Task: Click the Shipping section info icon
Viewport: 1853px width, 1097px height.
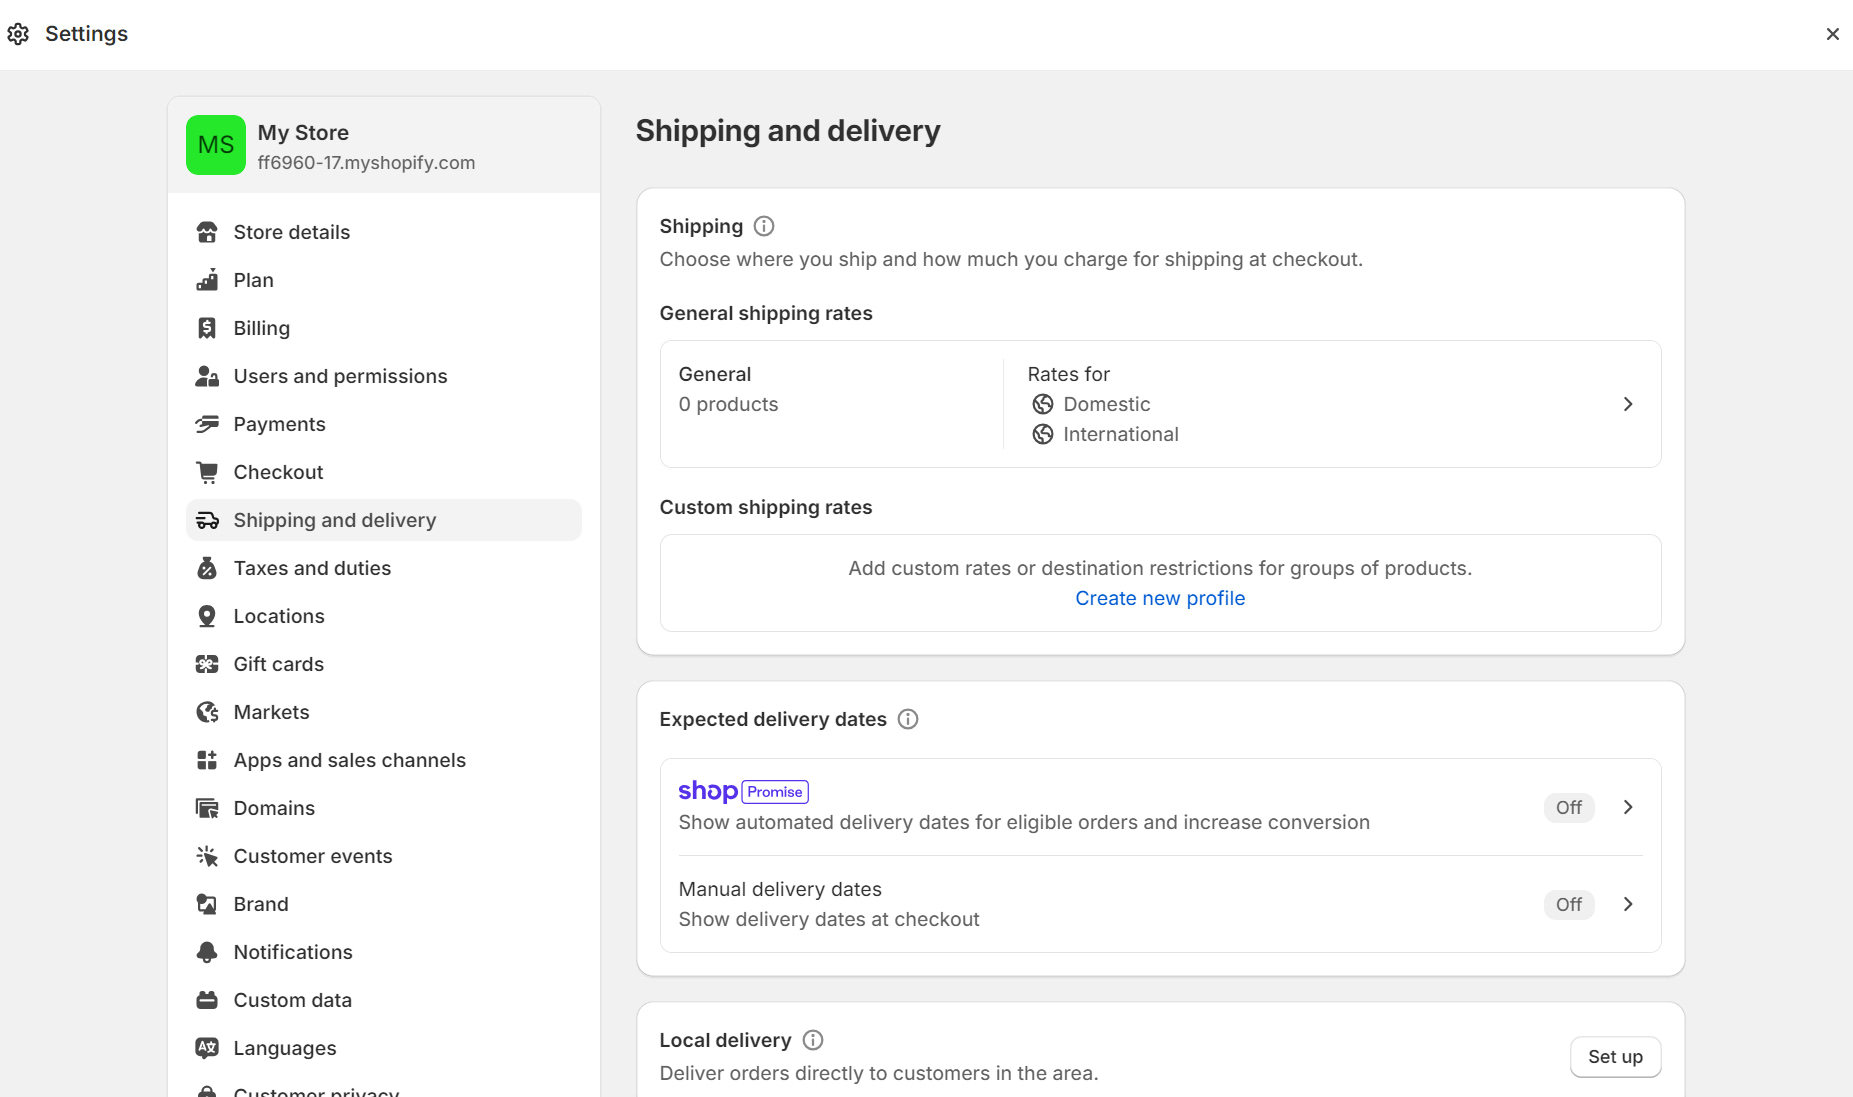Action: [x=763, y=226]
